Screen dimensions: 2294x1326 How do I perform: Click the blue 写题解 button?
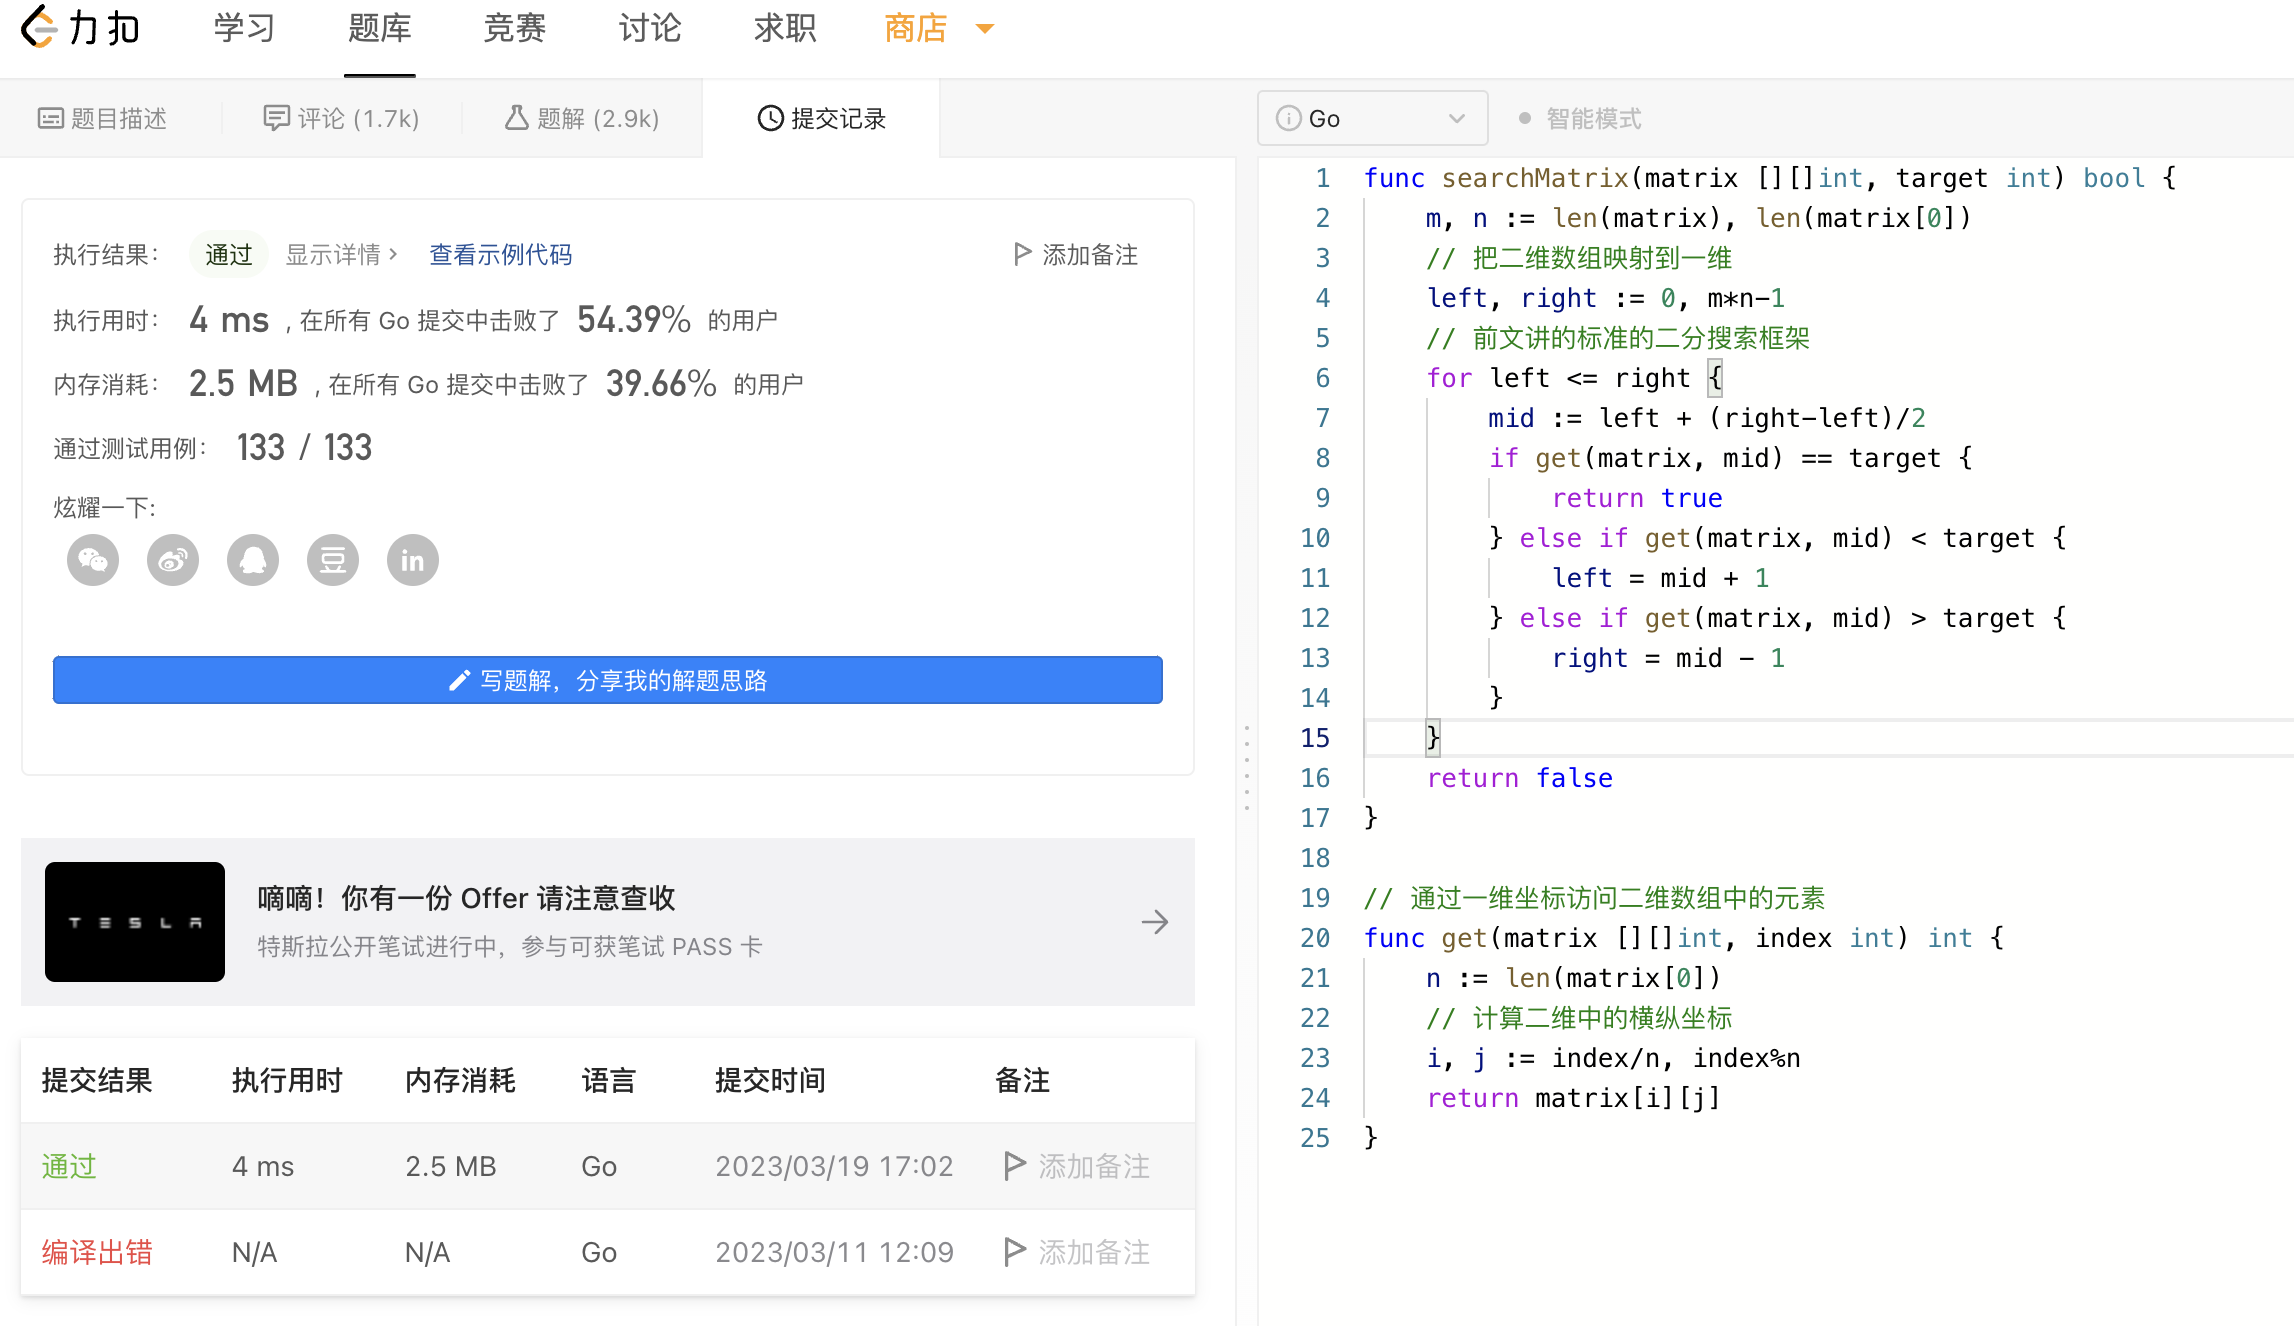608,681
